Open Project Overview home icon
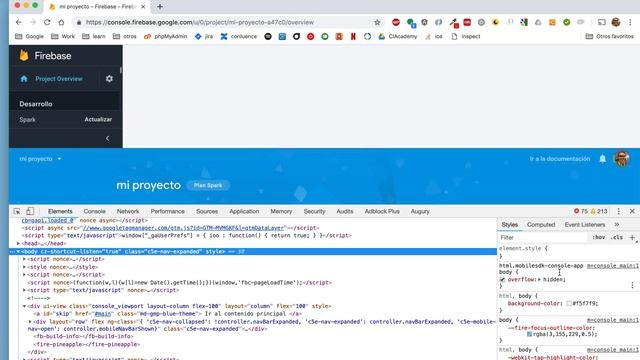The height and width of the screenshot is (360, 640). (x=24, y=79)
